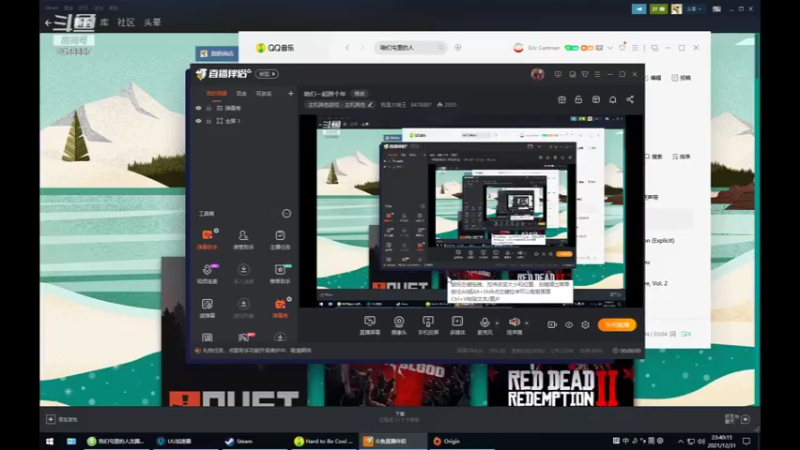Expand the speaker options arrow
800x450 pixels.
[x=527, y=323]
